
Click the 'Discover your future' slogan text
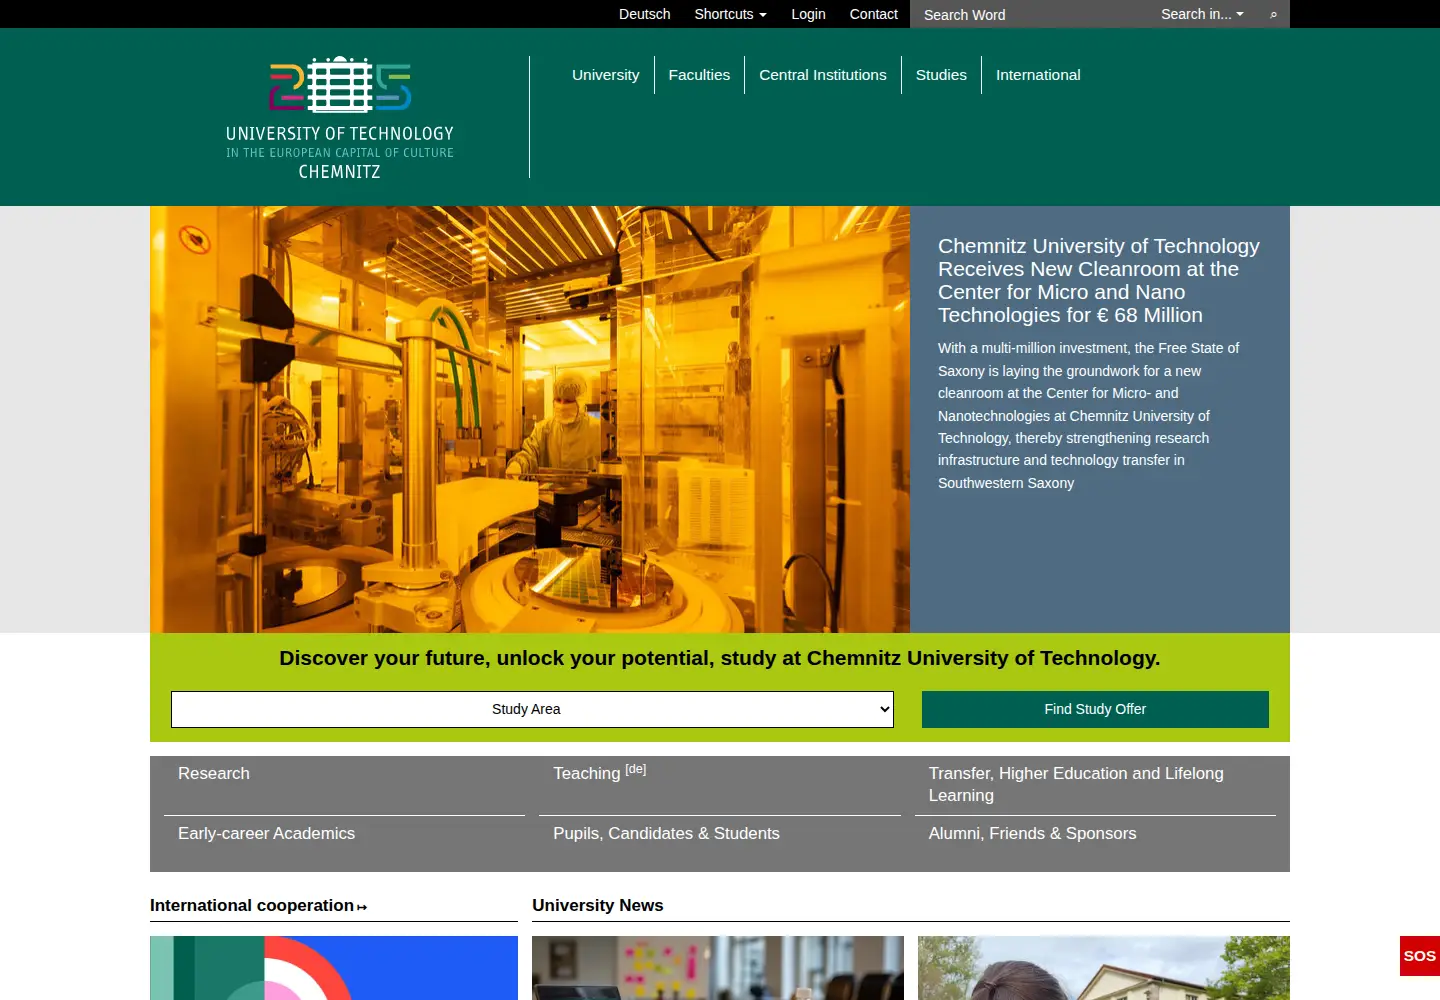click(720, 658)
